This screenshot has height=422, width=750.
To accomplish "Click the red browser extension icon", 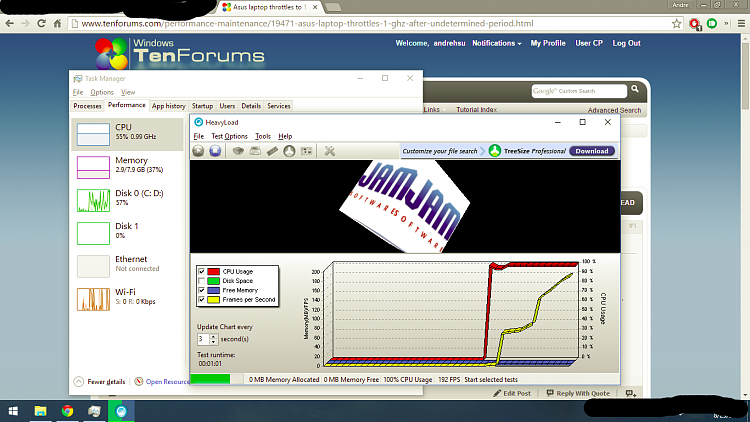I will 695,23.
